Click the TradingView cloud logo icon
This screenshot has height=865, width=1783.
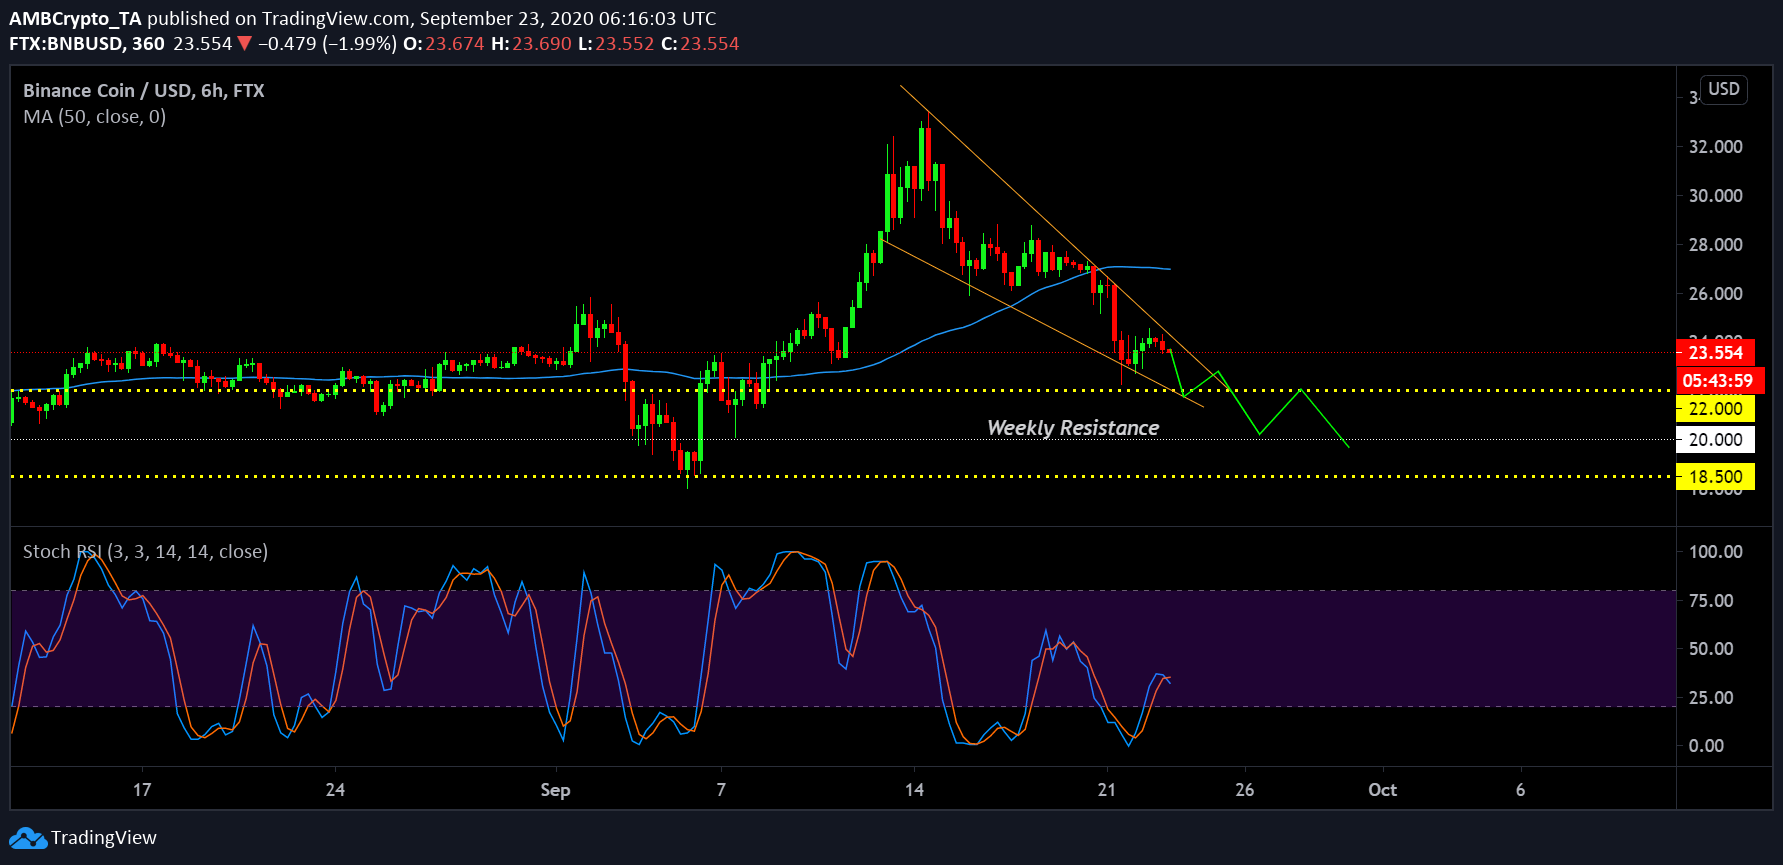click(27, 838)
